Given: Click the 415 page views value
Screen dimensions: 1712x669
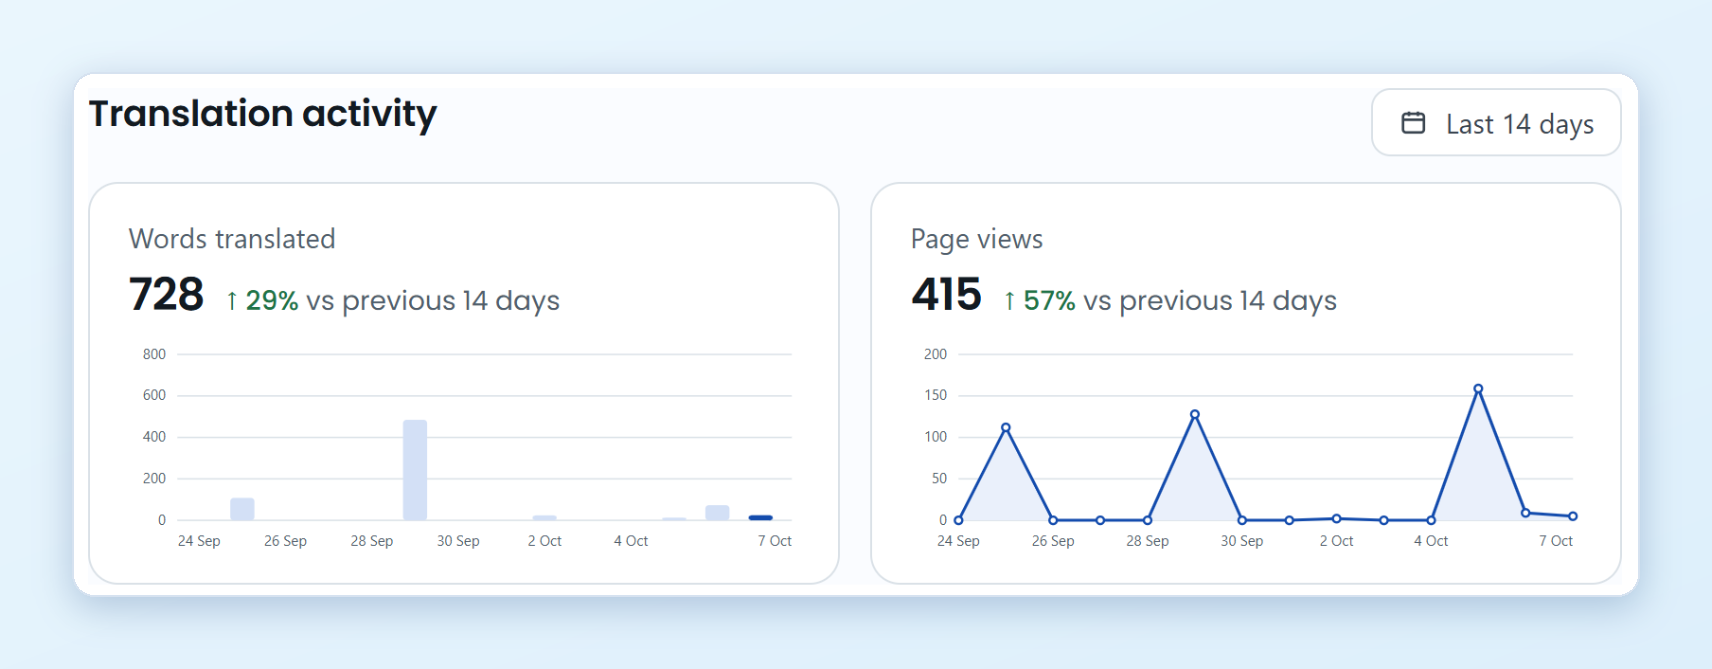Looking at the screenshot, I should [946, 295].
